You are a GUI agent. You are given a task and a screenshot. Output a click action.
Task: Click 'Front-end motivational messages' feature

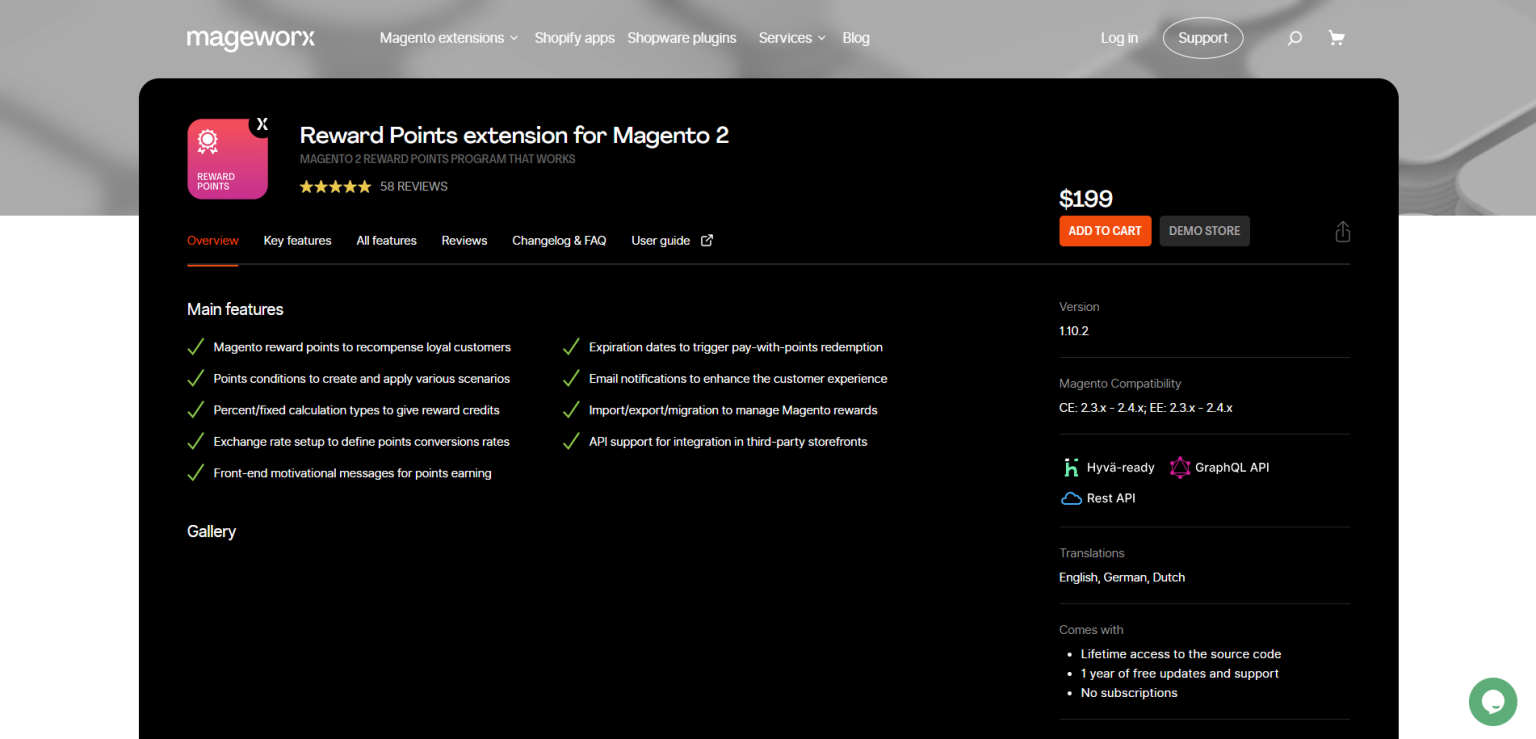(x=352, y=473)
